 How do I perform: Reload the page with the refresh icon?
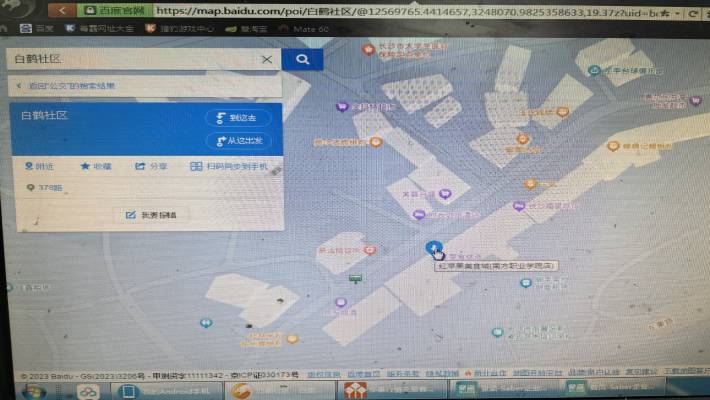(x=693, y=14)
